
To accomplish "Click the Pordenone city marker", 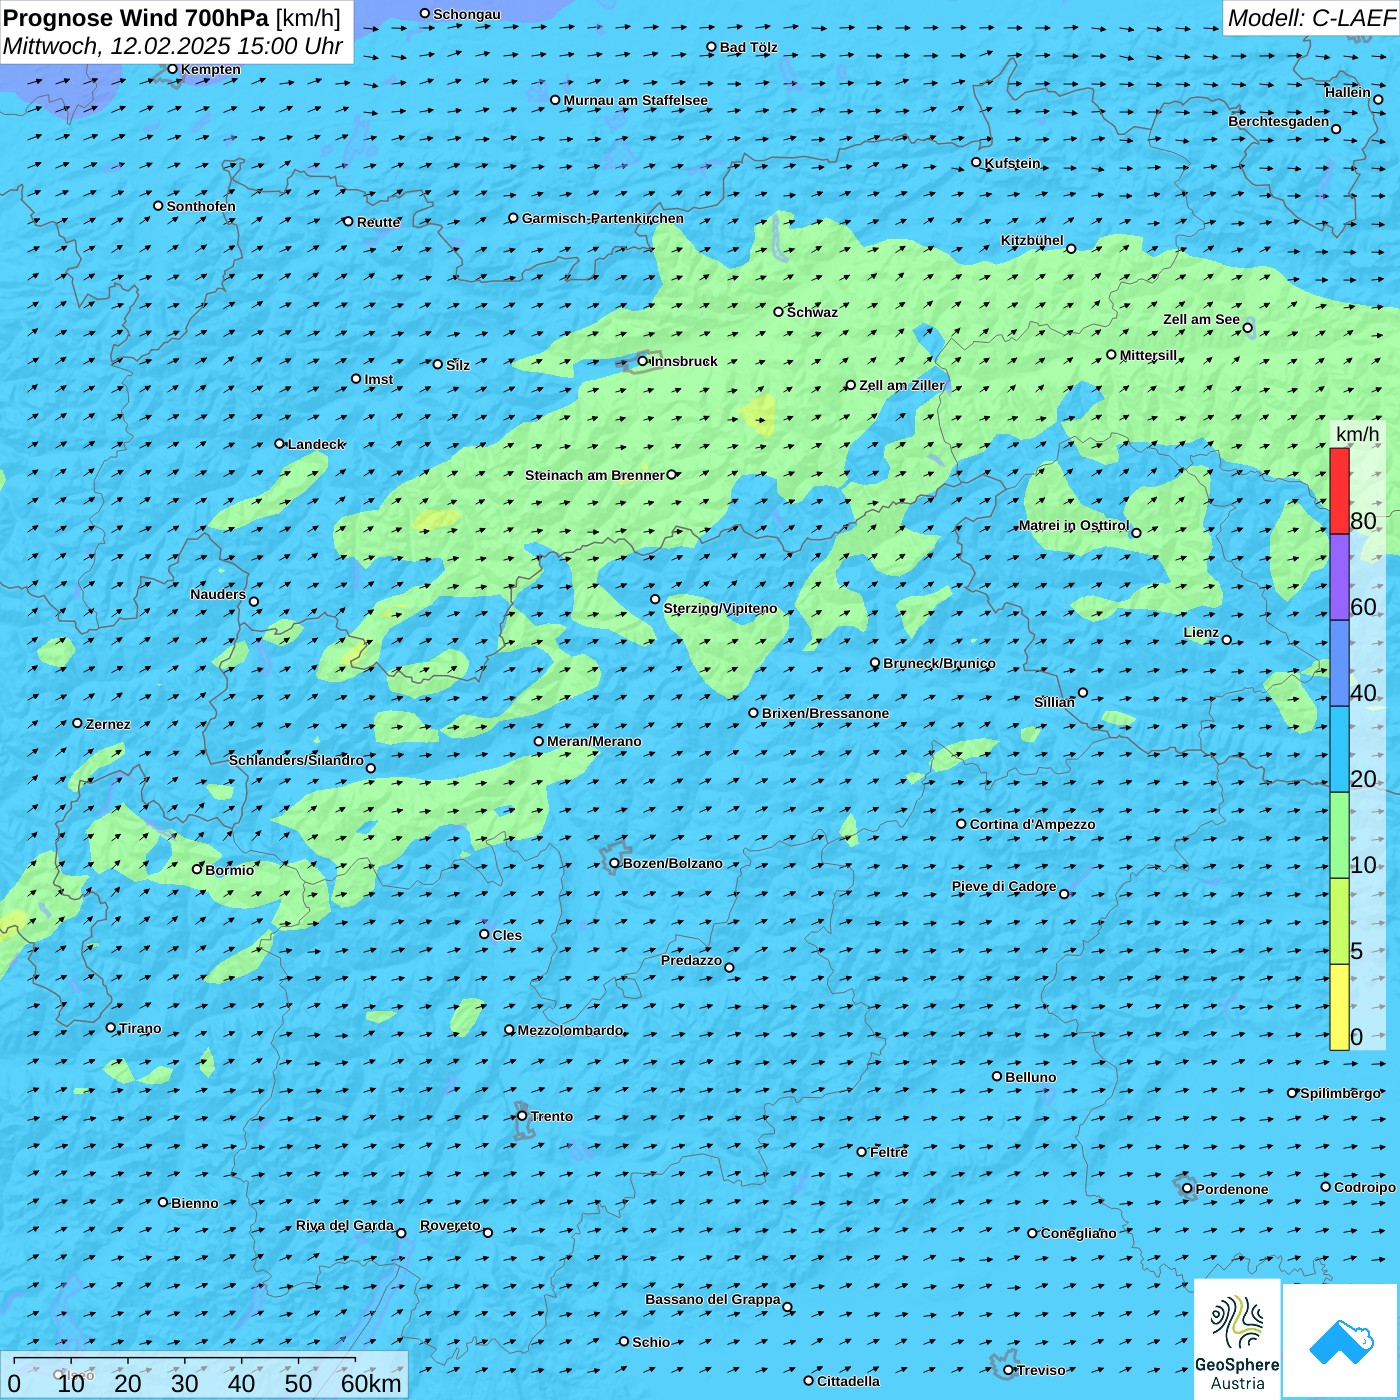I will (1187, 1188).
